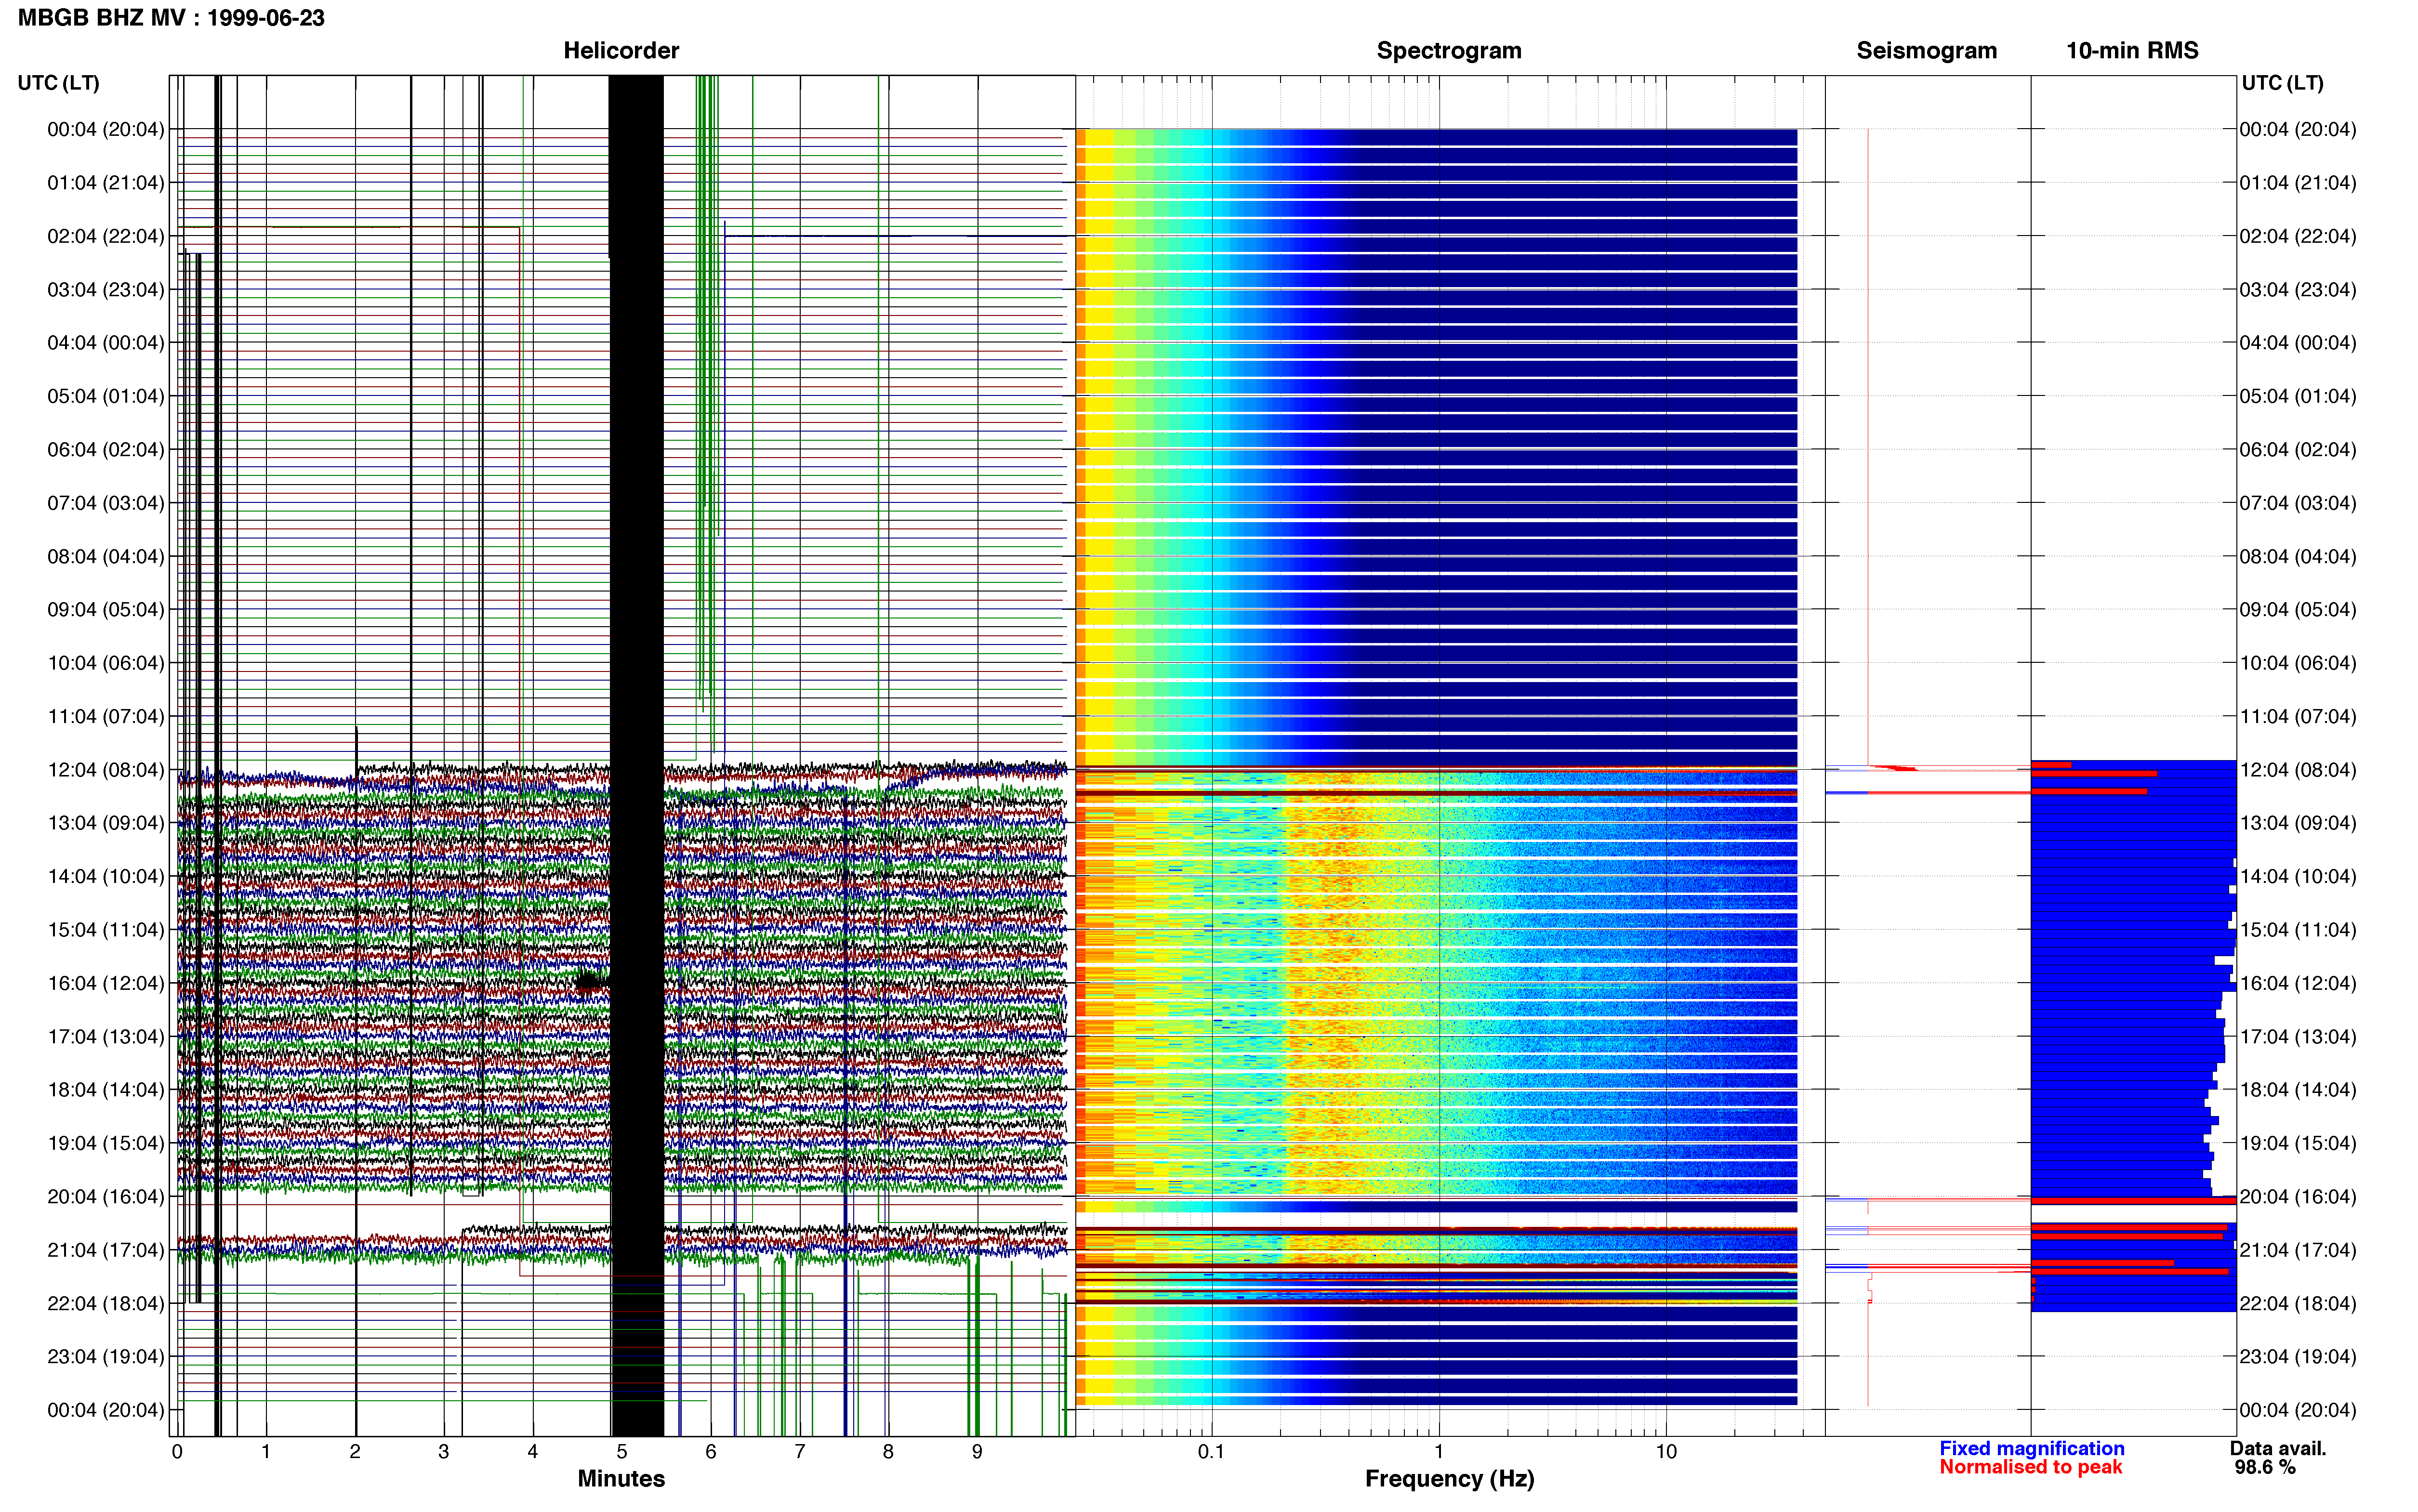
Task: Click the Normalised to peak legend text
Action: coord(2030,1467)
